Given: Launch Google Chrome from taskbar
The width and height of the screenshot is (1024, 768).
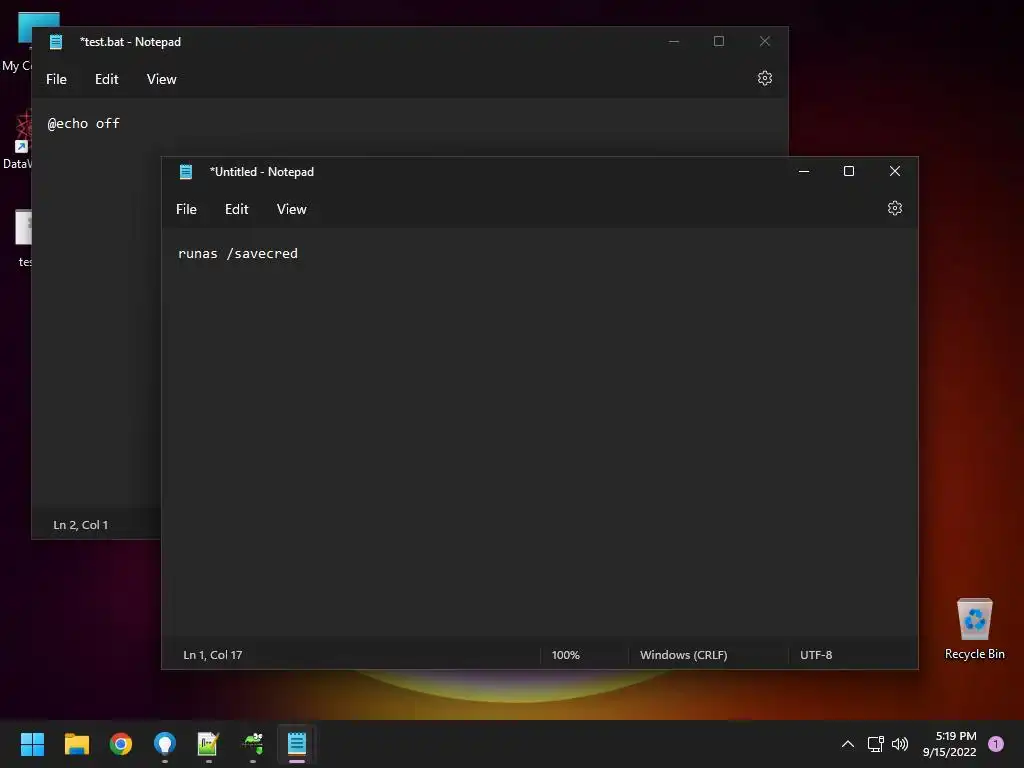Looking at the screenshot, I should pyautogui.click(x=121, y=744).
